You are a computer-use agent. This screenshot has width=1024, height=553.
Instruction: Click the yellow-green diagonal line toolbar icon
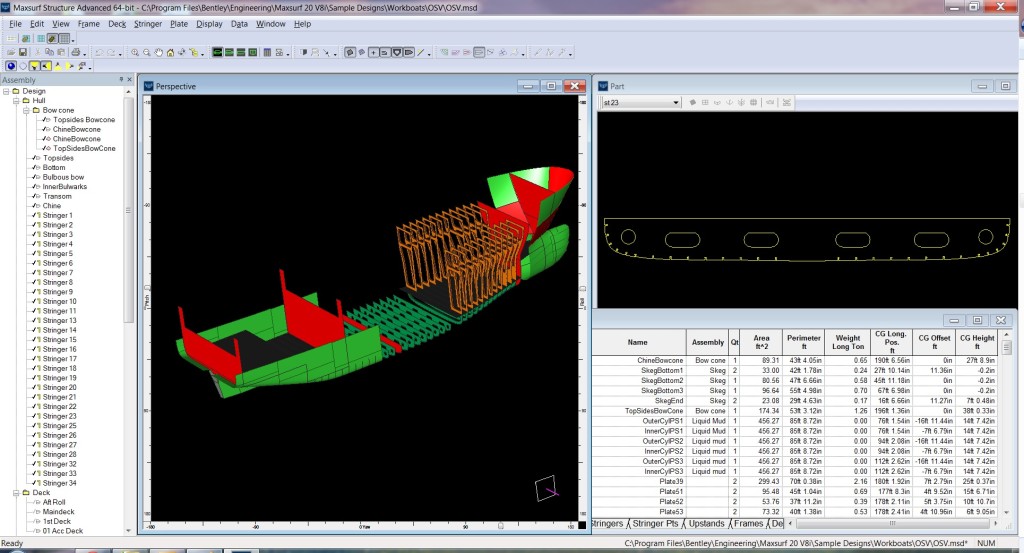click(x=421, y=52)
